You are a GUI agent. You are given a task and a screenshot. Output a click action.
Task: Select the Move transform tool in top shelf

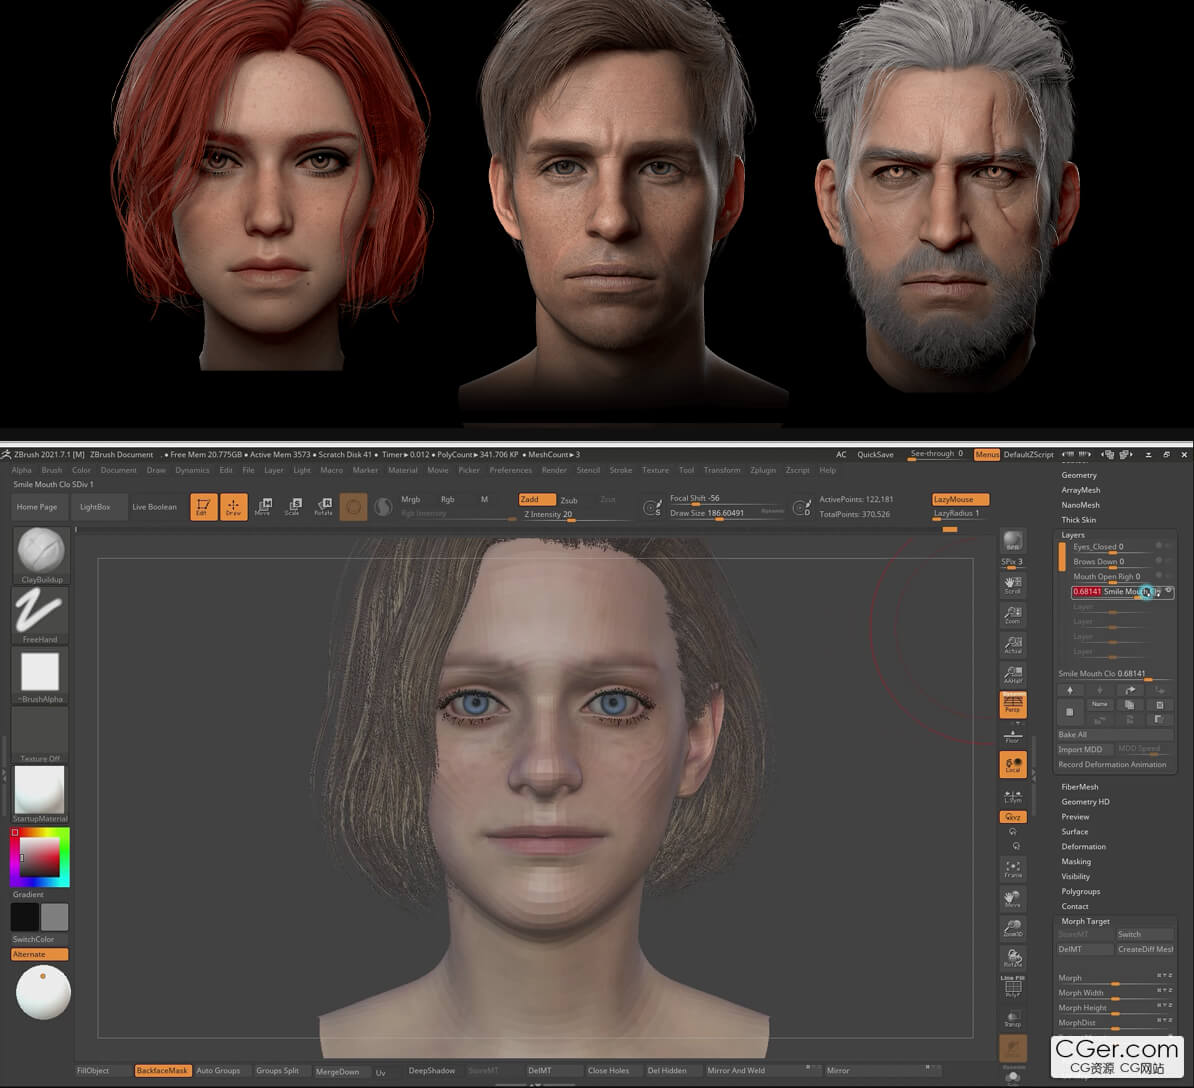263,507
